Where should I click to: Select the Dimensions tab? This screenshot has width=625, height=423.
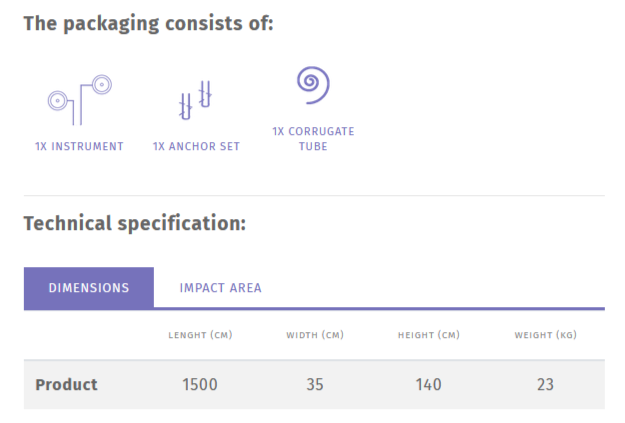pyautogui.click(x=89, y=288)
